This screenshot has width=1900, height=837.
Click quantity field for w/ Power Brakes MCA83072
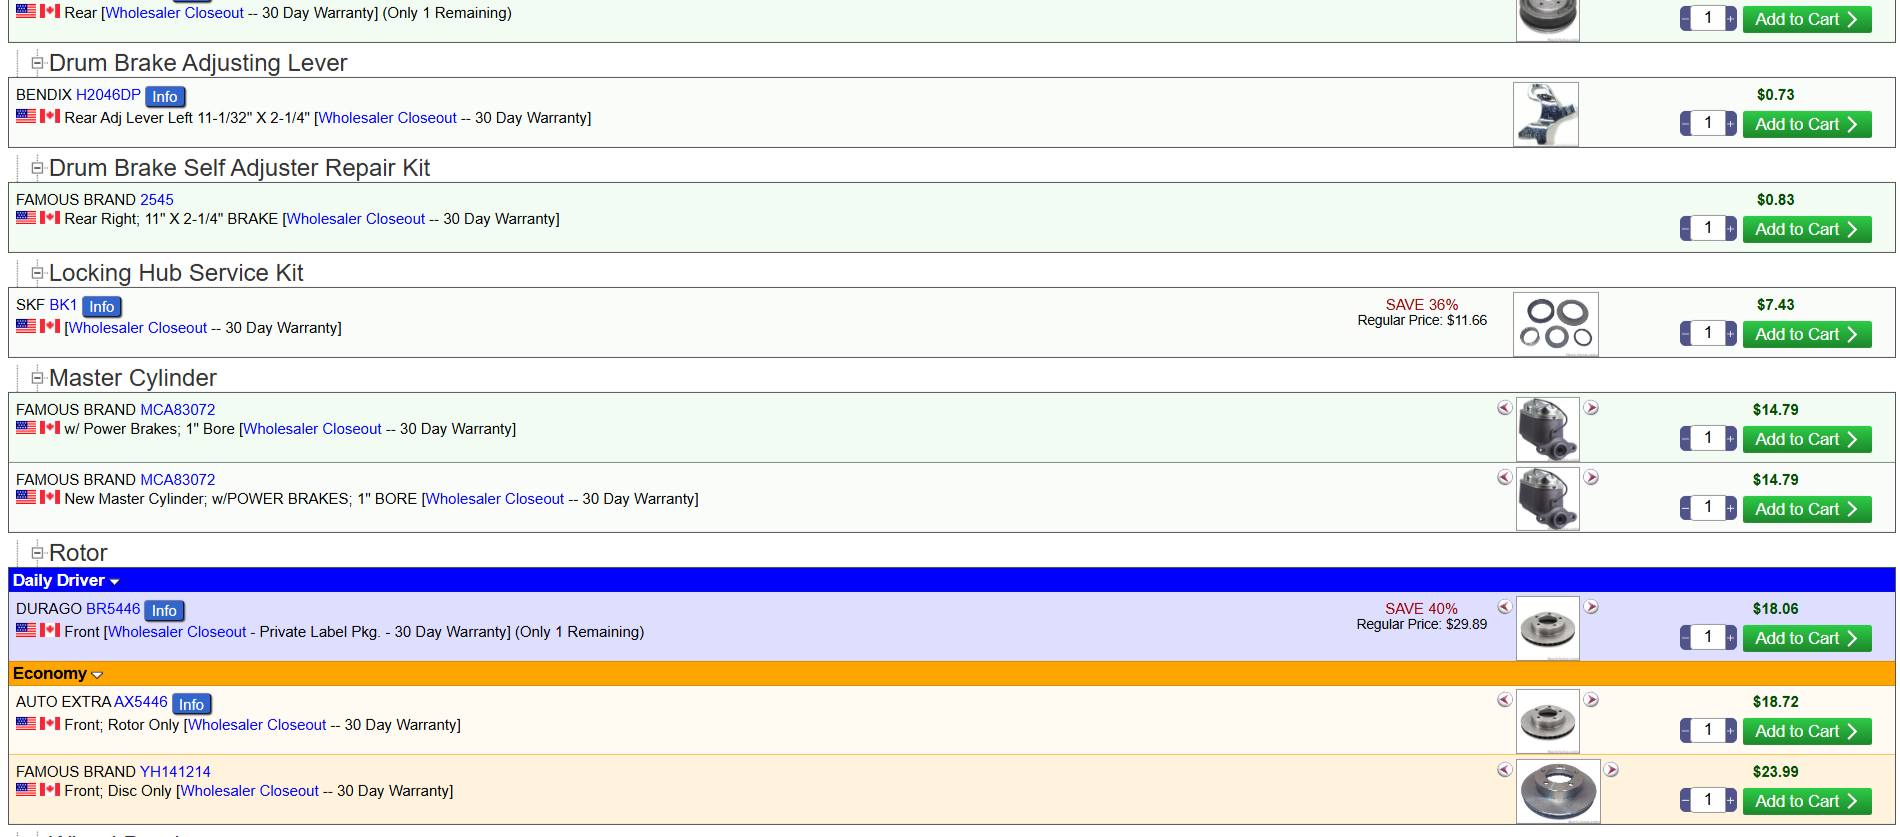point(1708,438)
